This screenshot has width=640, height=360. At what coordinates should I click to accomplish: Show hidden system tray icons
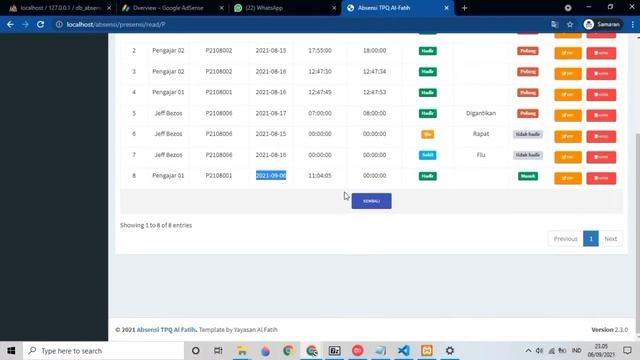coord(528,351)
